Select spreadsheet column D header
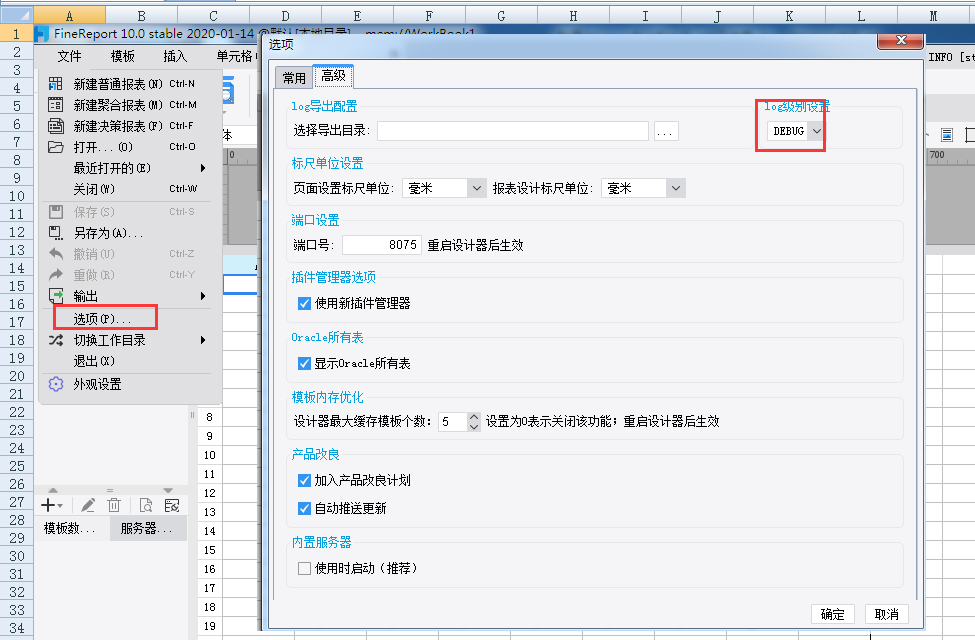975x640 pixels. tap(285, 16)
